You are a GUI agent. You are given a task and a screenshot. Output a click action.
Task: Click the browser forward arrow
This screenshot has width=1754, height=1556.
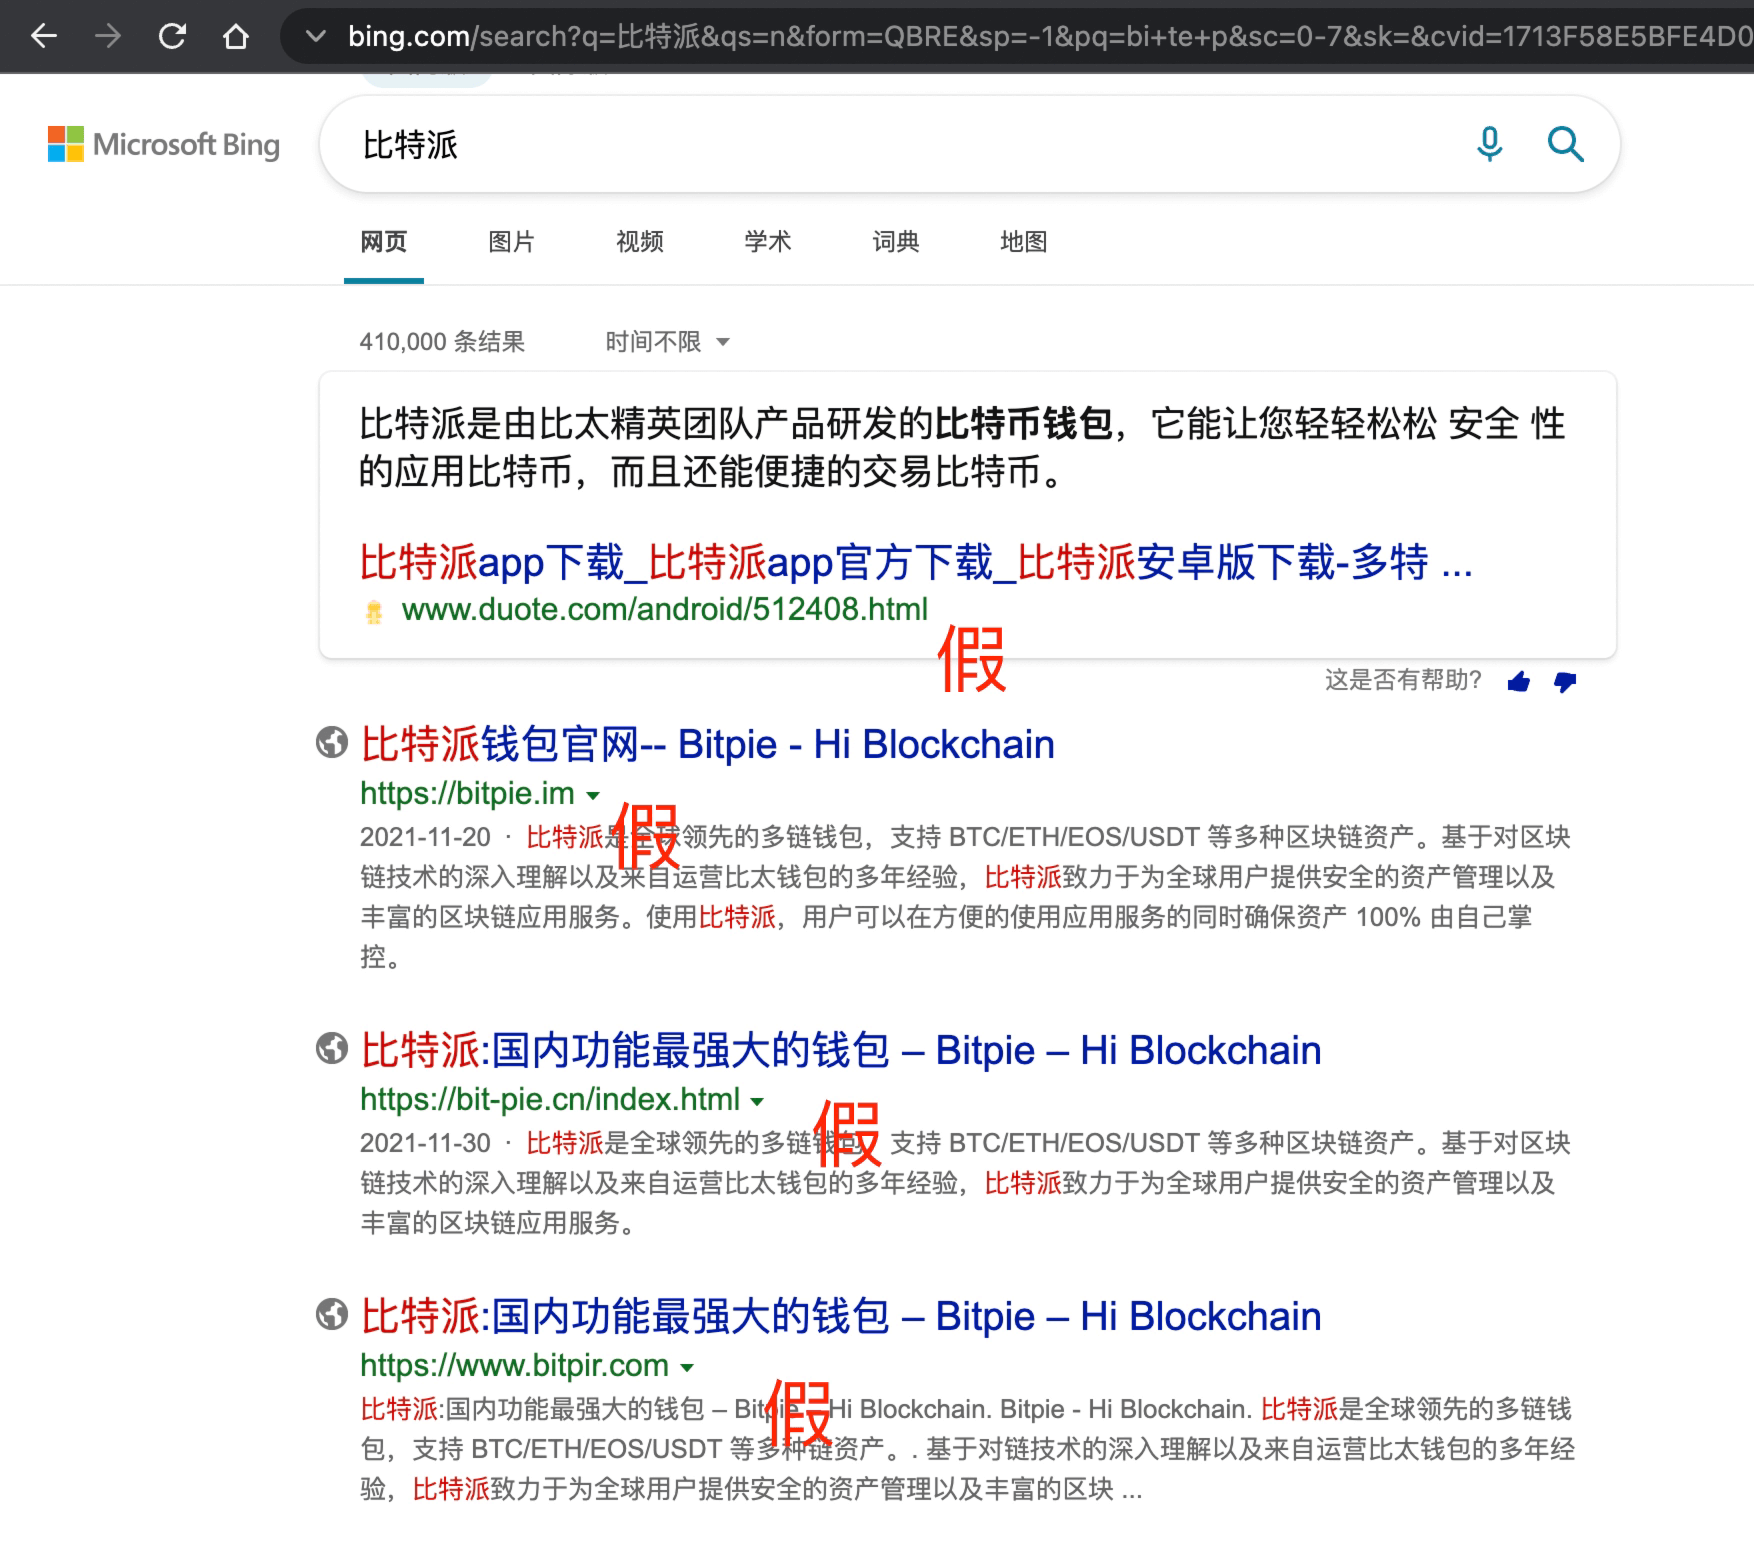coord(108,37)
